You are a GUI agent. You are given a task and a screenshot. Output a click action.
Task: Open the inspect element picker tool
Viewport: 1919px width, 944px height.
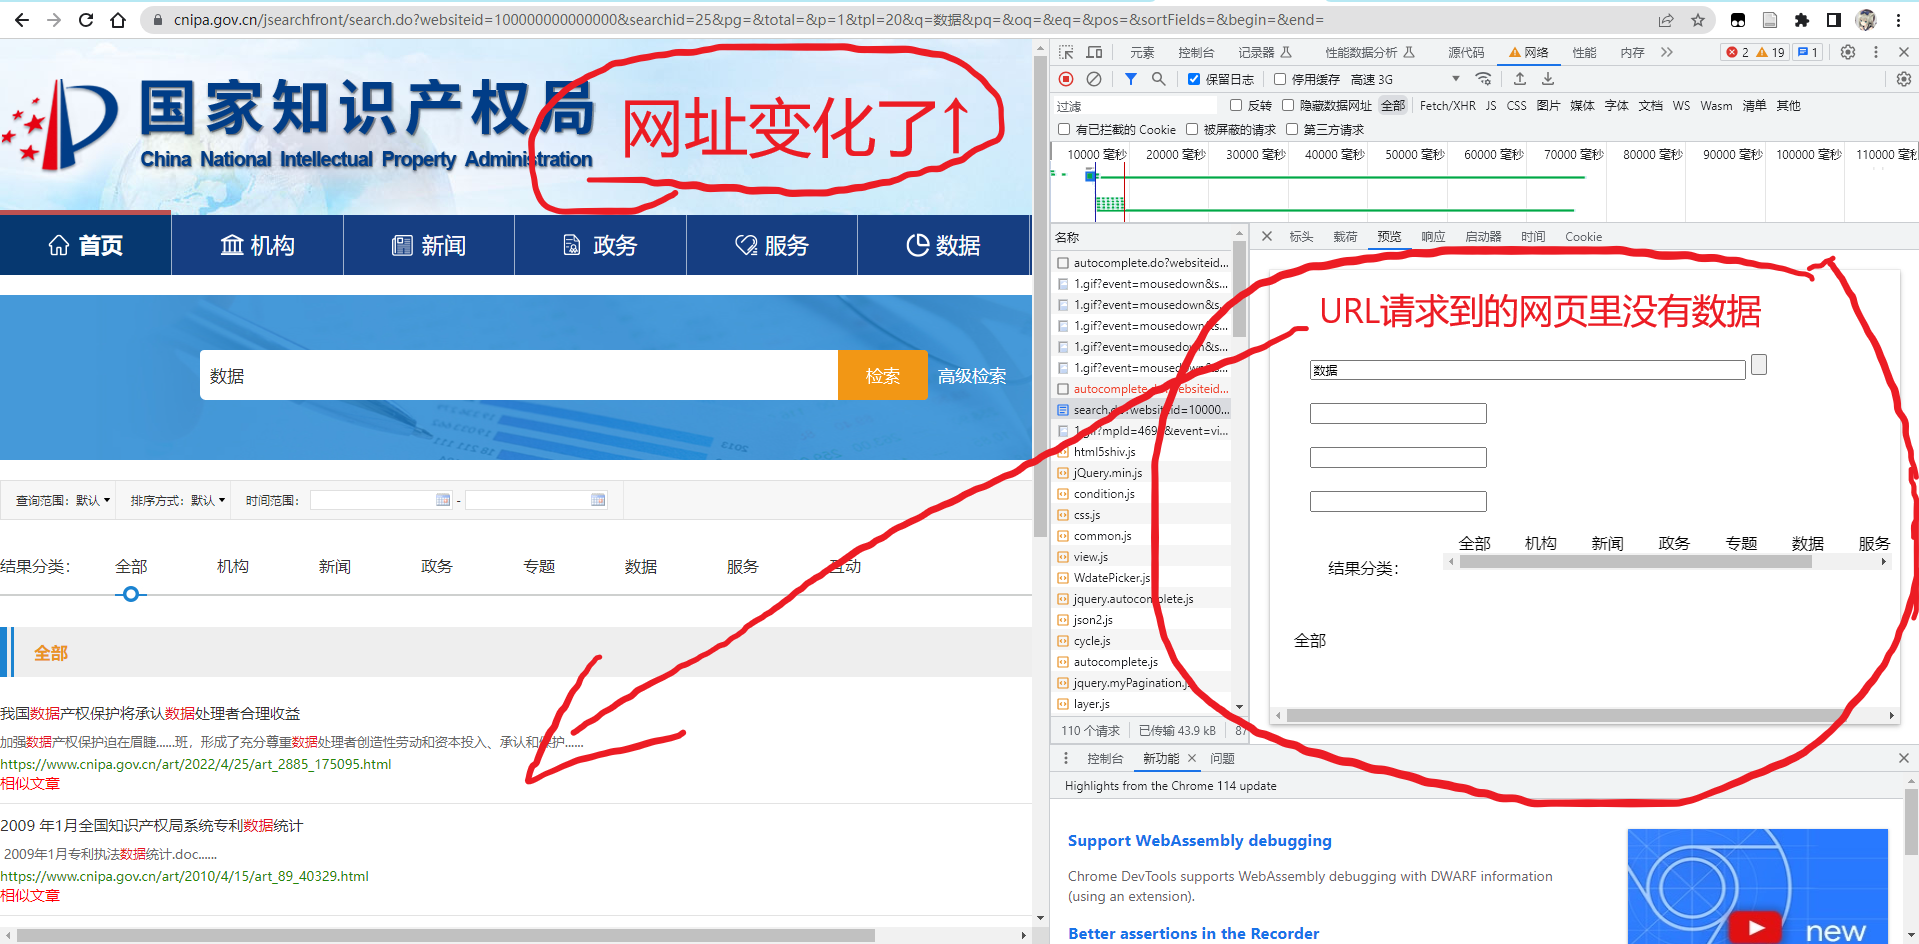pyautogui.click(x=1066, y=52)
